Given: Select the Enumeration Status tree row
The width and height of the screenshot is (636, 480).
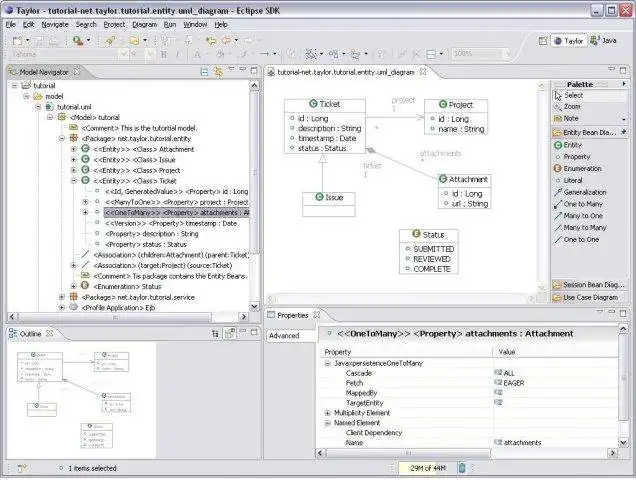Looking at the screenshot, I should pos(127,286).
